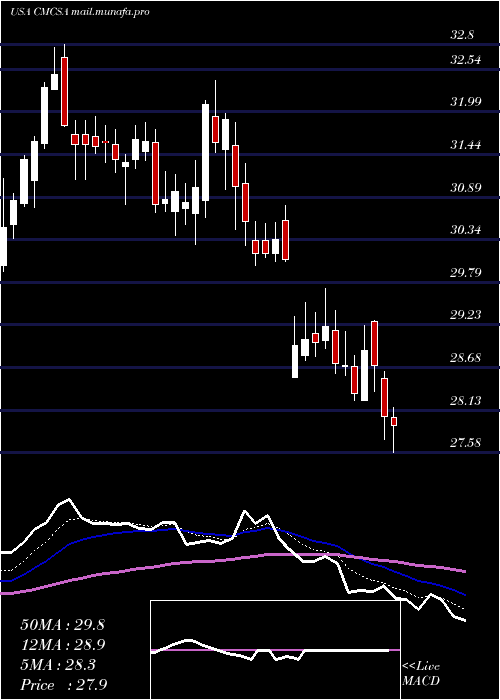Screen dimensions: 500x700
Task: Select the 28.13 price level label
Action: pos(466,400)
